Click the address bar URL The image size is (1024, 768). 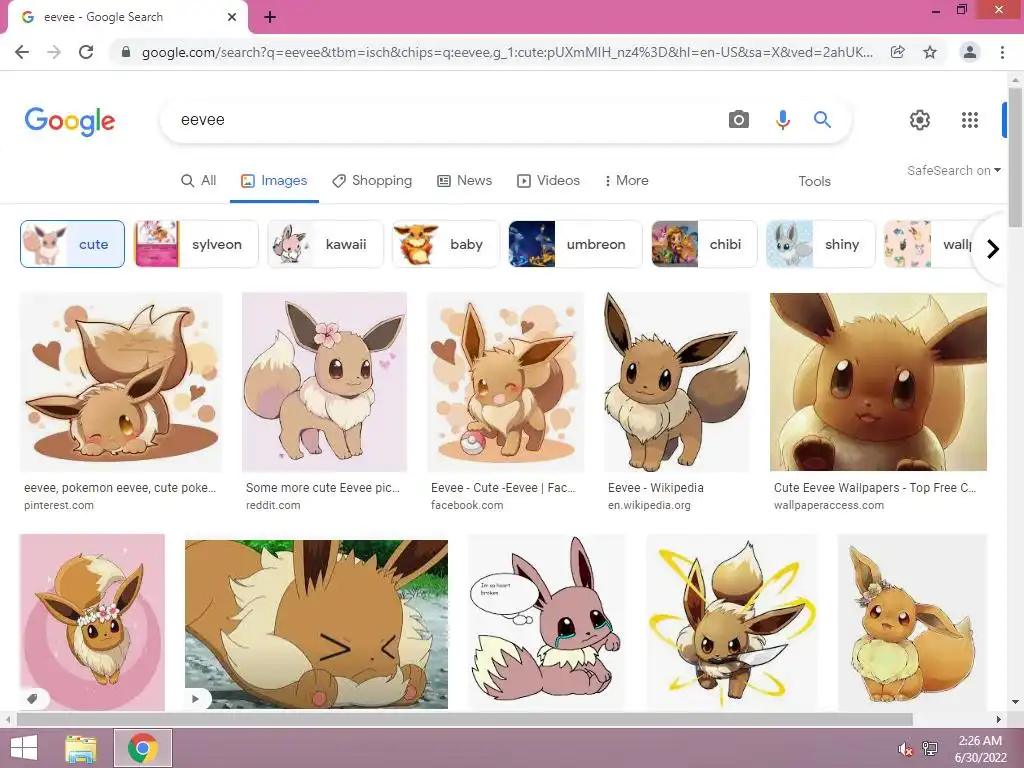tap(507, 52)
